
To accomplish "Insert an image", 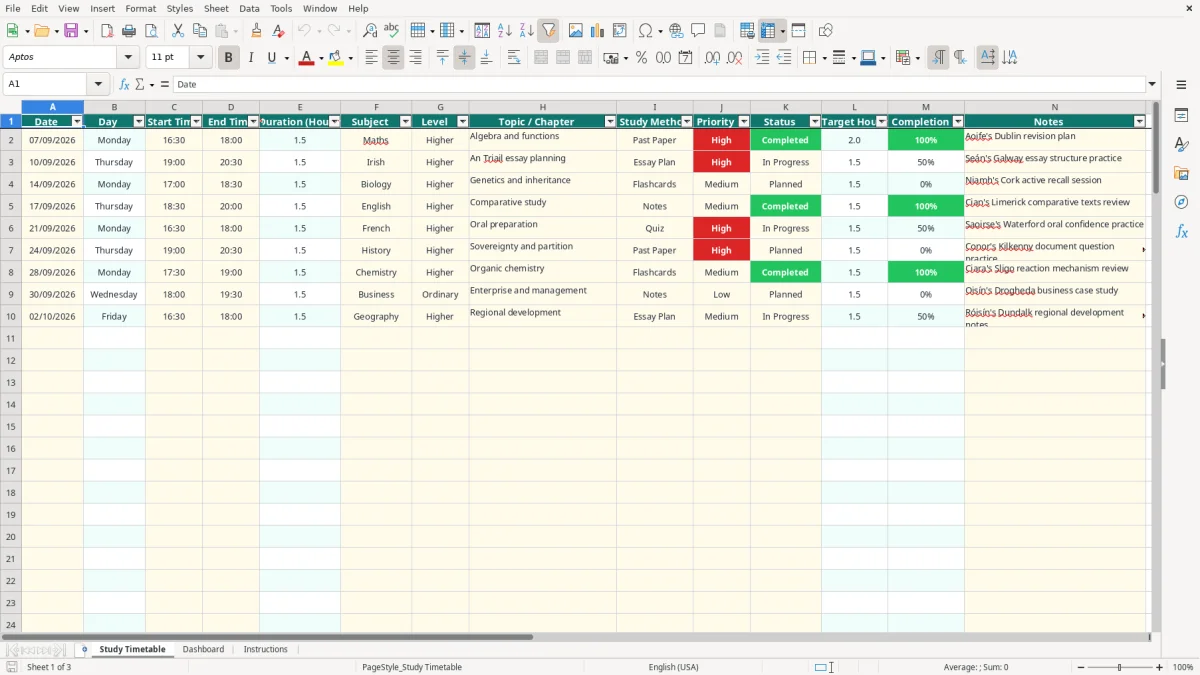I will pyautogui.click(x=575, y=31).
